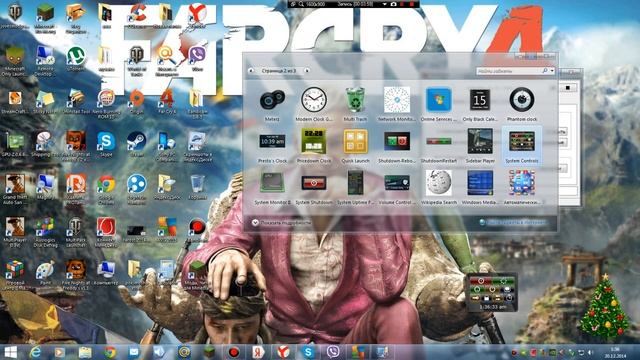This screenshot has height=360, width=640.
Task: Select the System Monitor II gadget
Action: (x=272, y=187)
